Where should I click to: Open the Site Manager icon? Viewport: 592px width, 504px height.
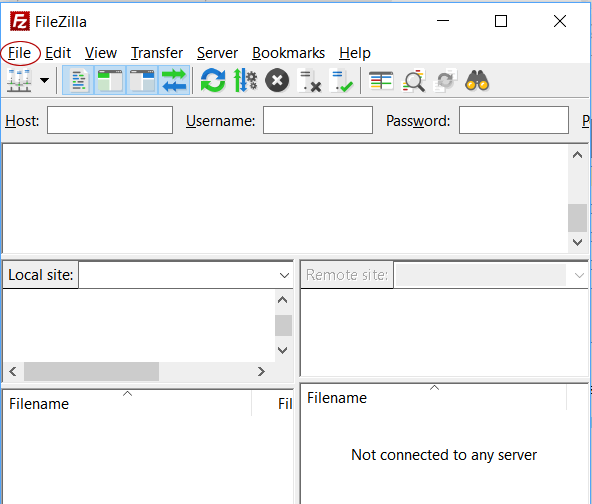pyautogui.click(x=19, y=80)
